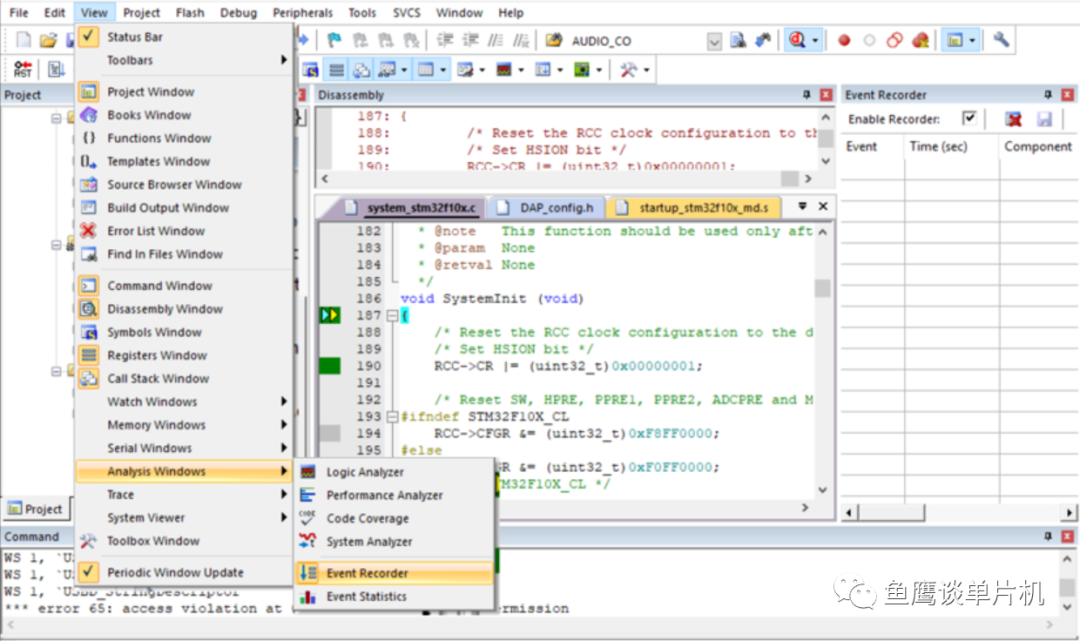Clear Event Recorder with red X icon
The width and height of the screenshot is (1080, 641).
tap(1013, 119)
